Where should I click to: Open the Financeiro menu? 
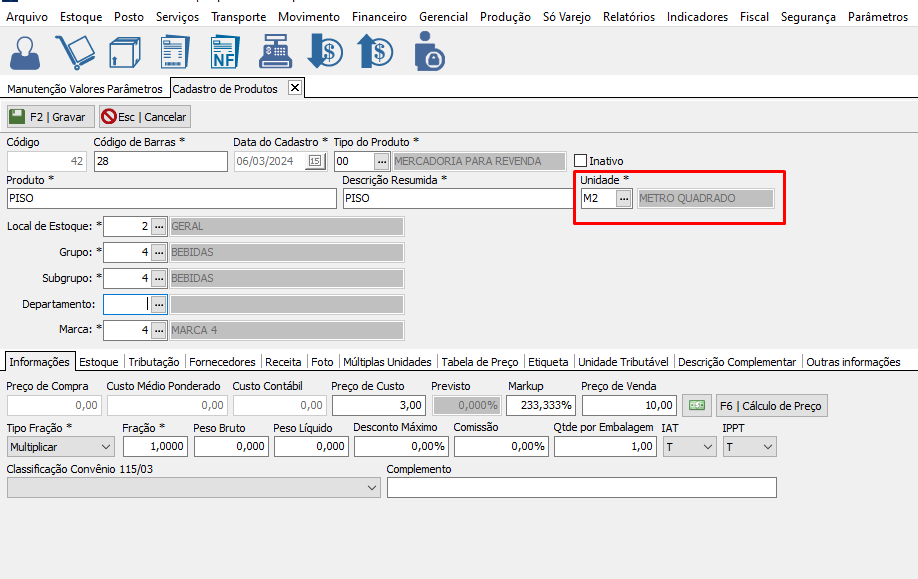379,17
